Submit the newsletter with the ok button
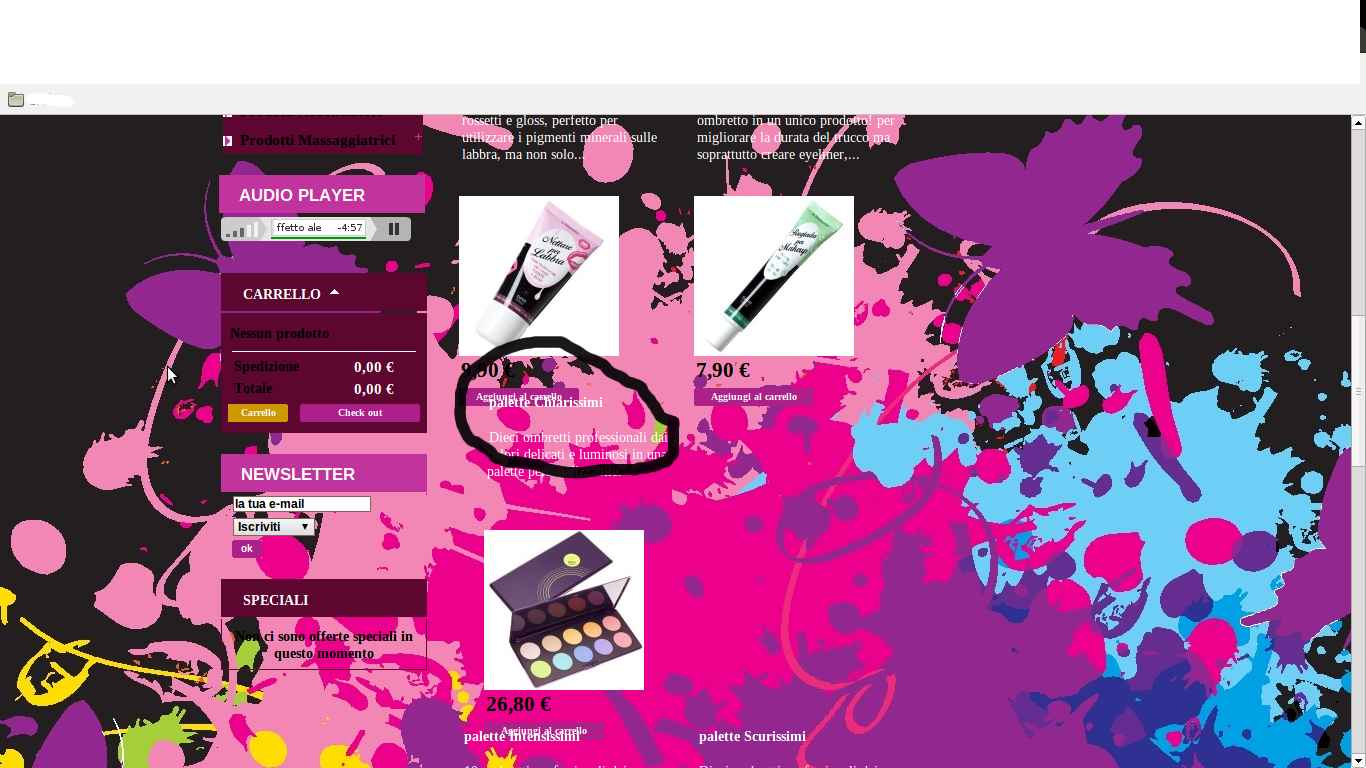1366x768 pixels. pos(246,548)
